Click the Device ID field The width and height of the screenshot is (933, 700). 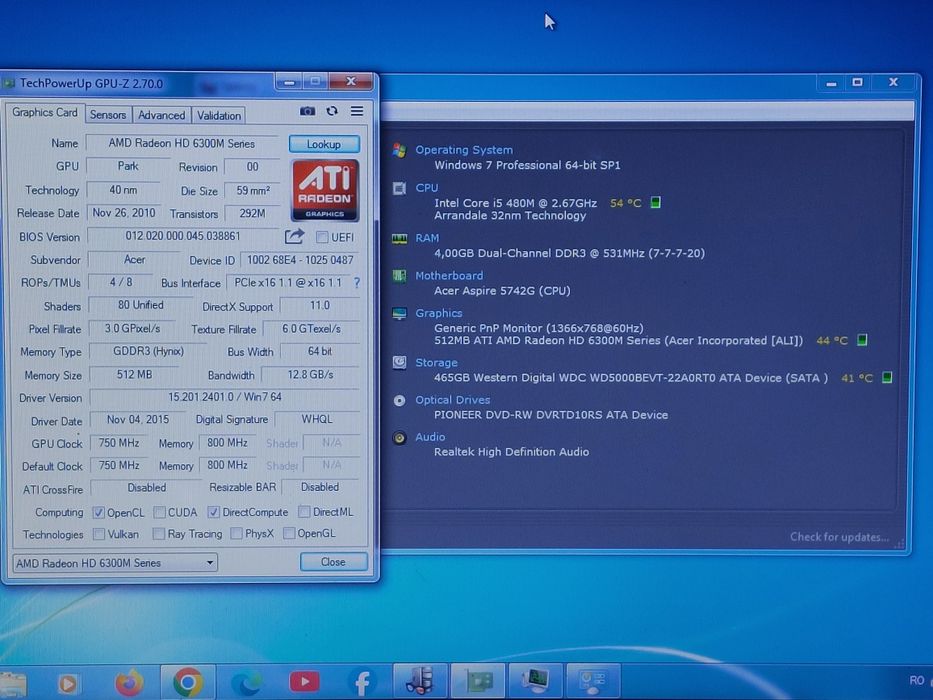300,260
